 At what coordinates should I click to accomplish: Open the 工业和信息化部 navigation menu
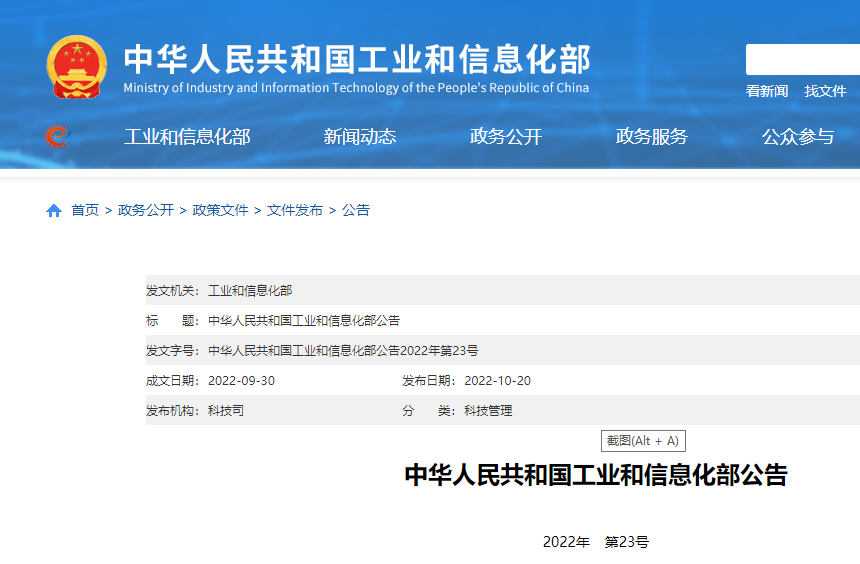click(187, 137)
